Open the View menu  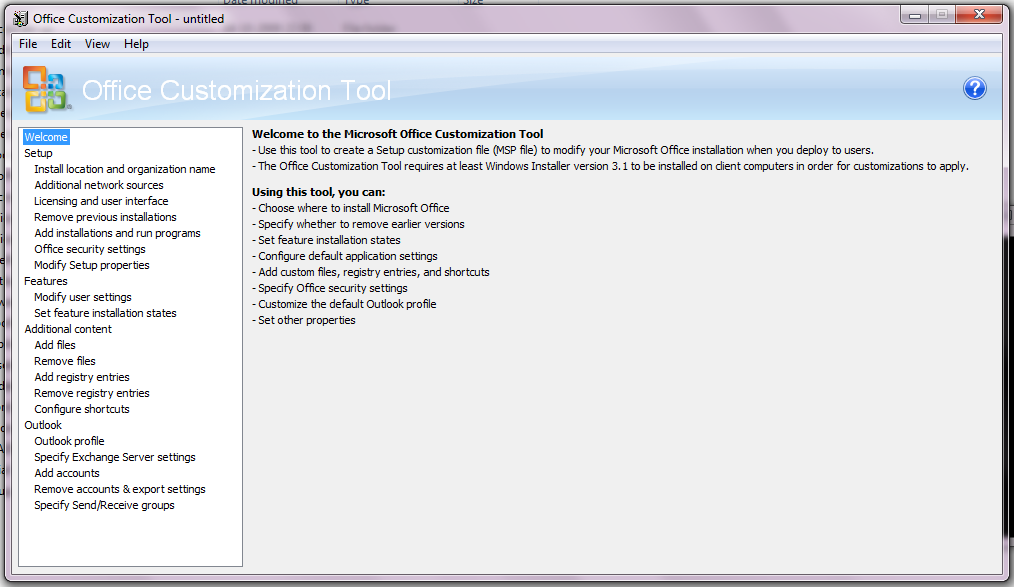tap(97, 44)
